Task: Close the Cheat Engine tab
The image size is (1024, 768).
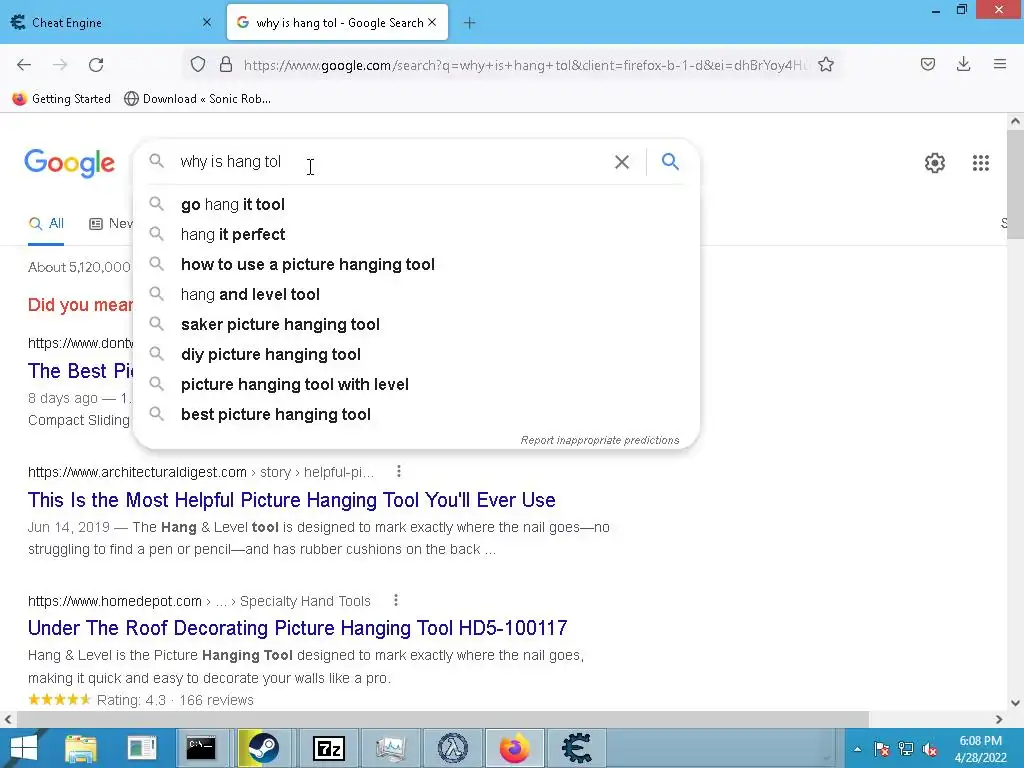Action: tap(206, 23)
